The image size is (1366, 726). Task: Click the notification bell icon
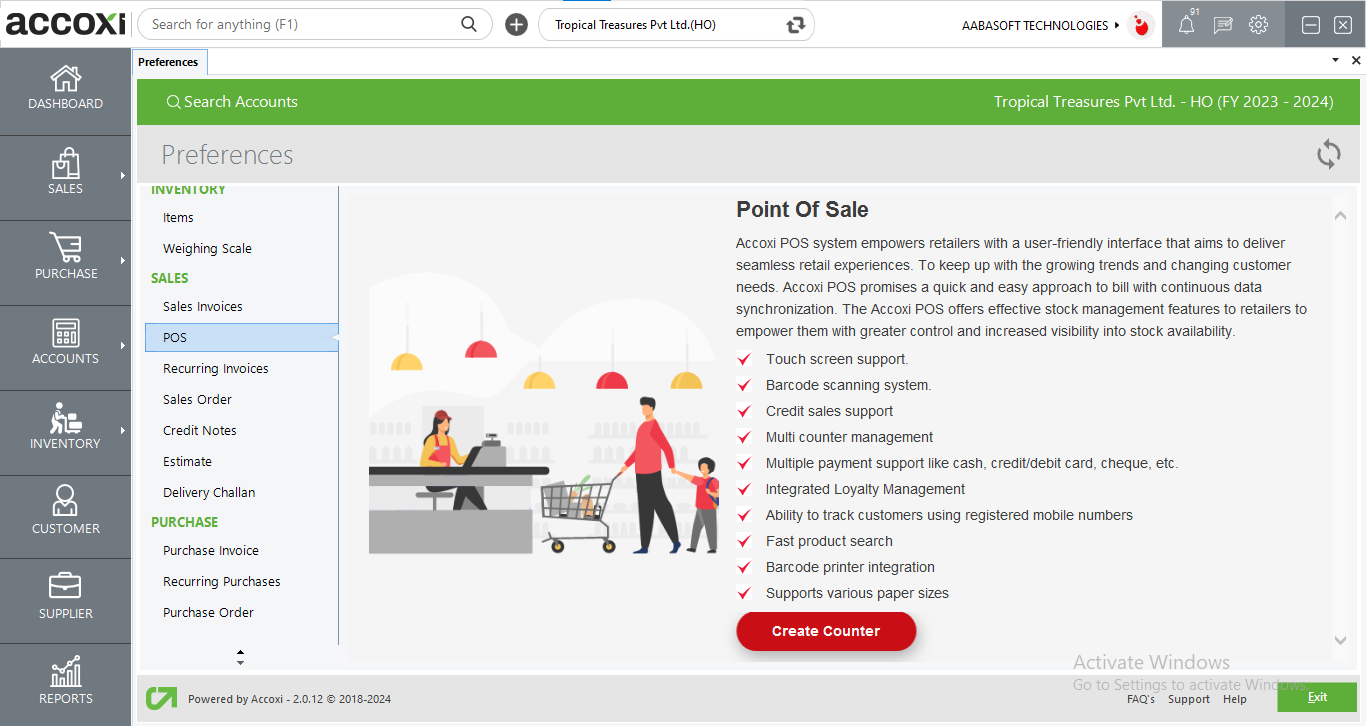point(1186,25)
